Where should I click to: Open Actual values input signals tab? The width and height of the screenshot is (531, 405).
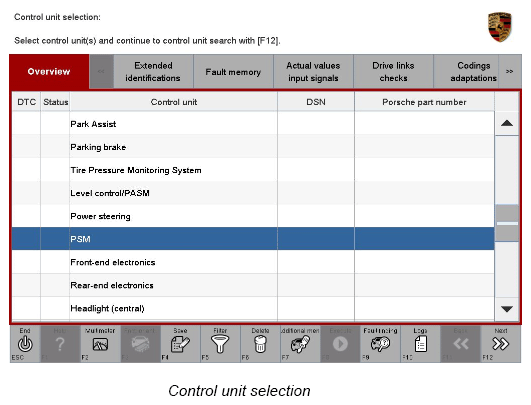313,71
